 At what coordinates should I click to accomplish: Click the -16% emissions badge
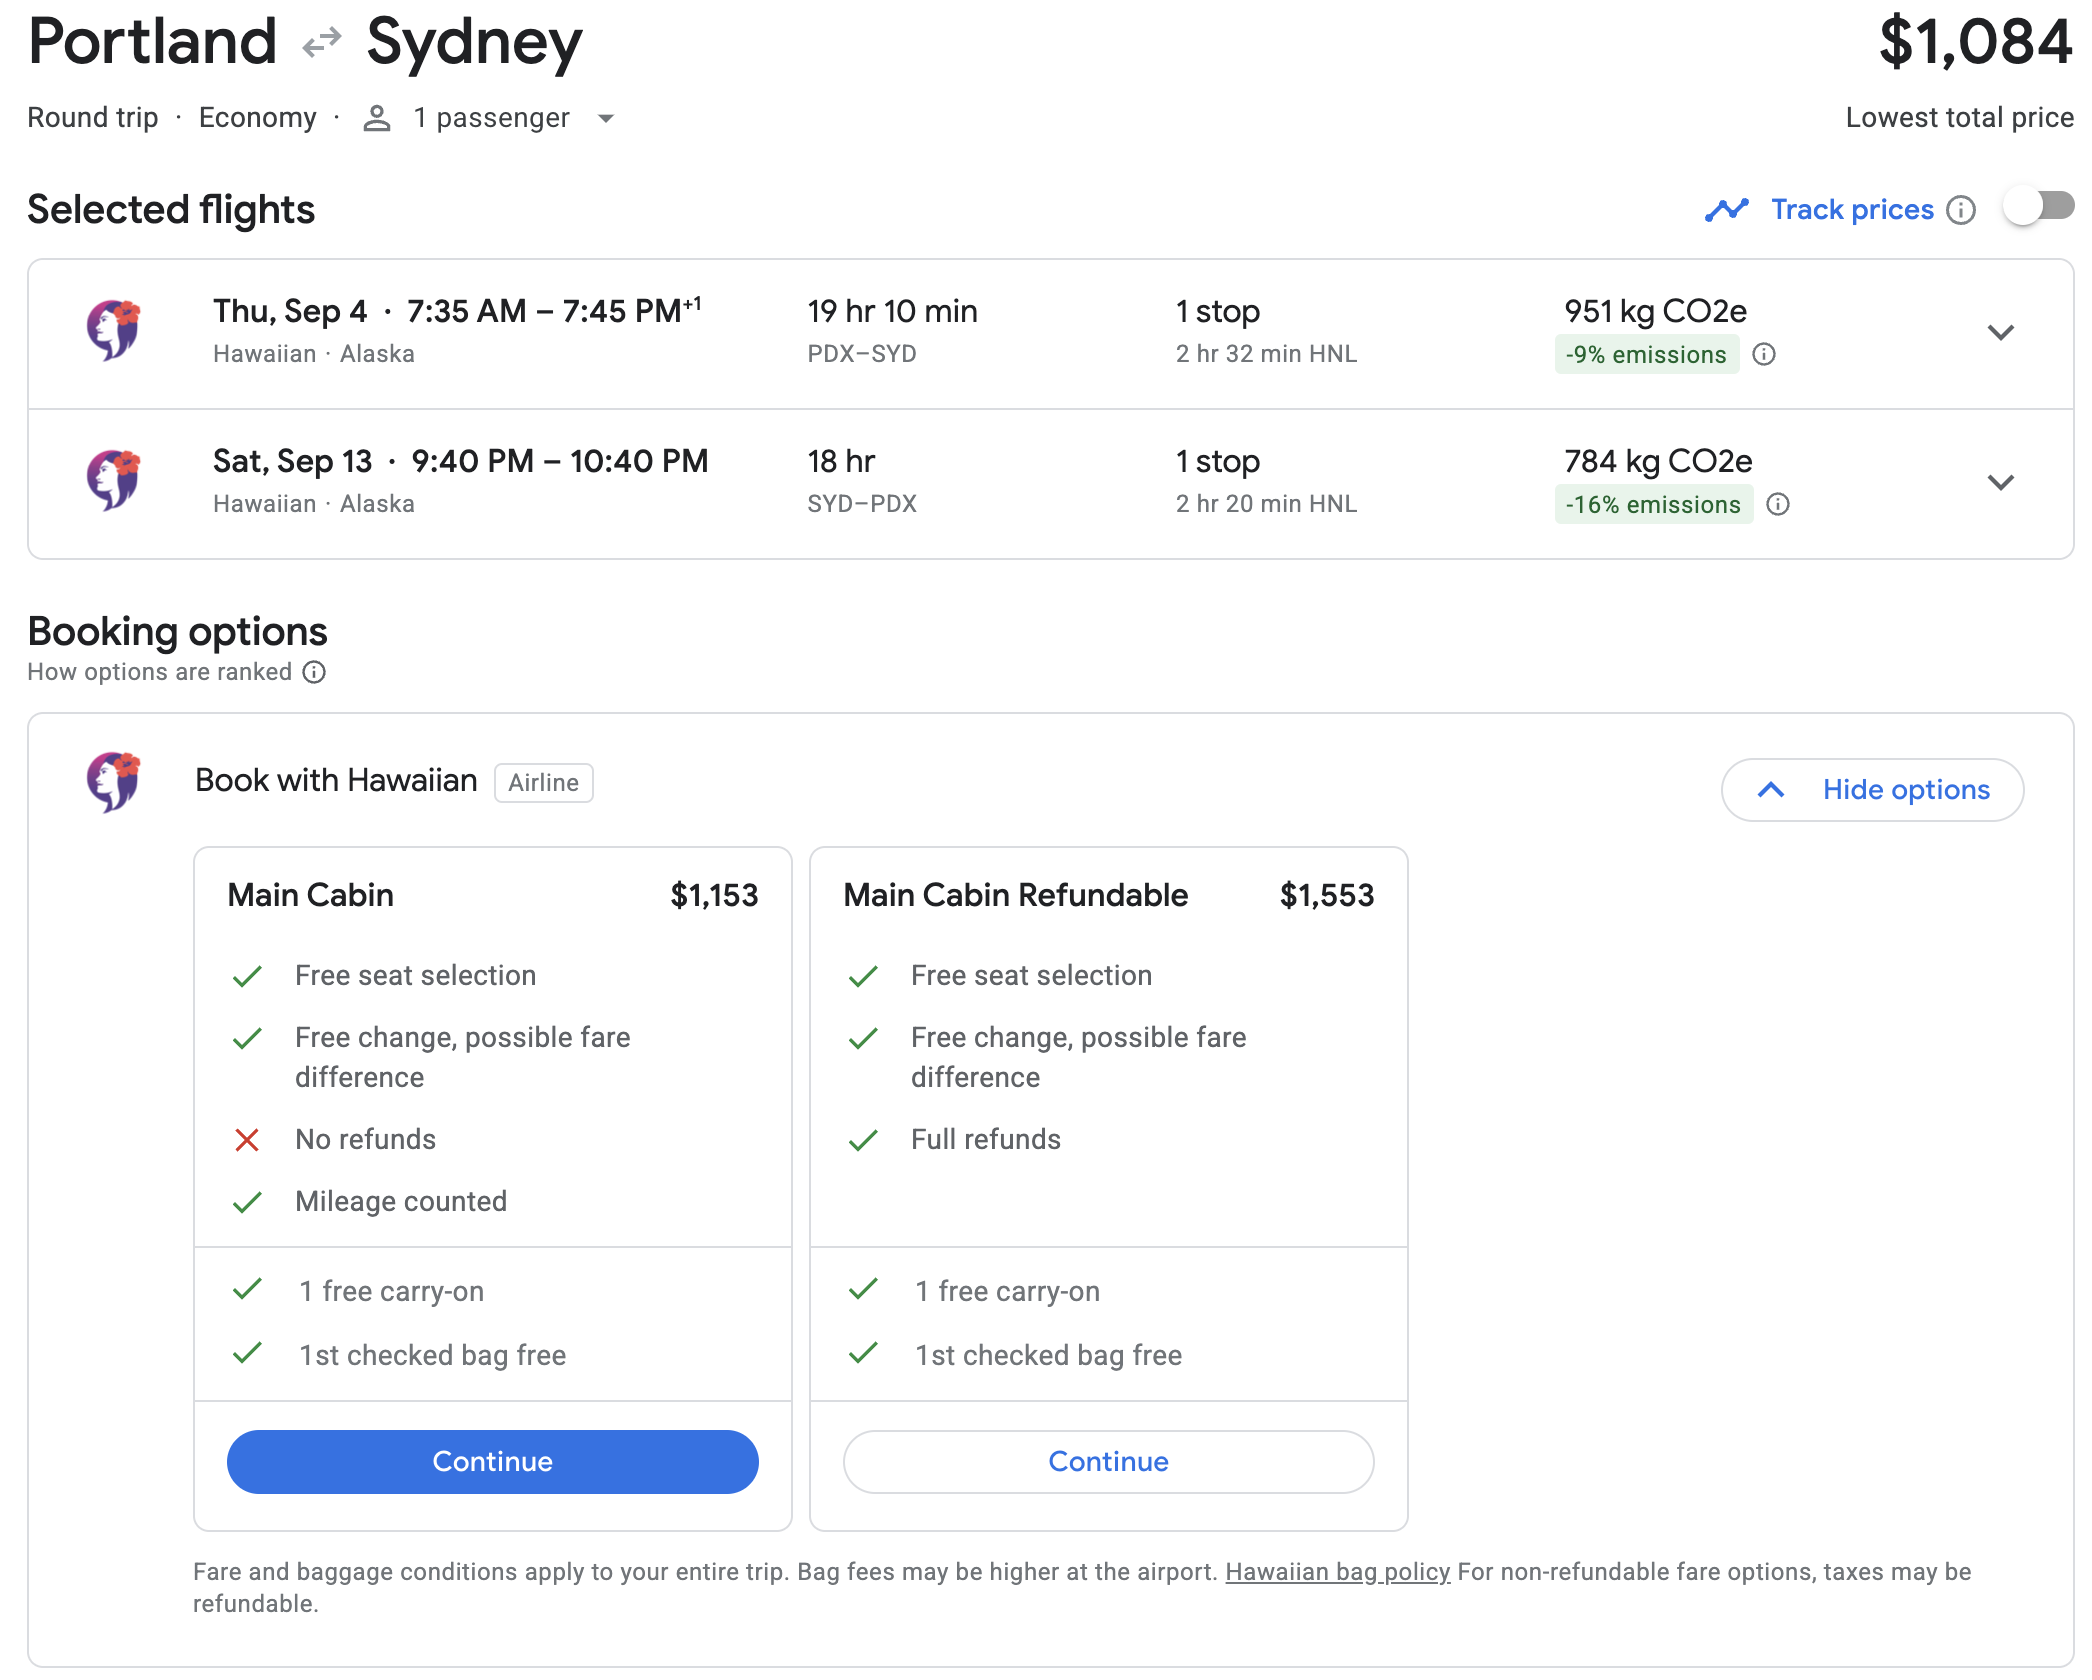point(1653,505)
